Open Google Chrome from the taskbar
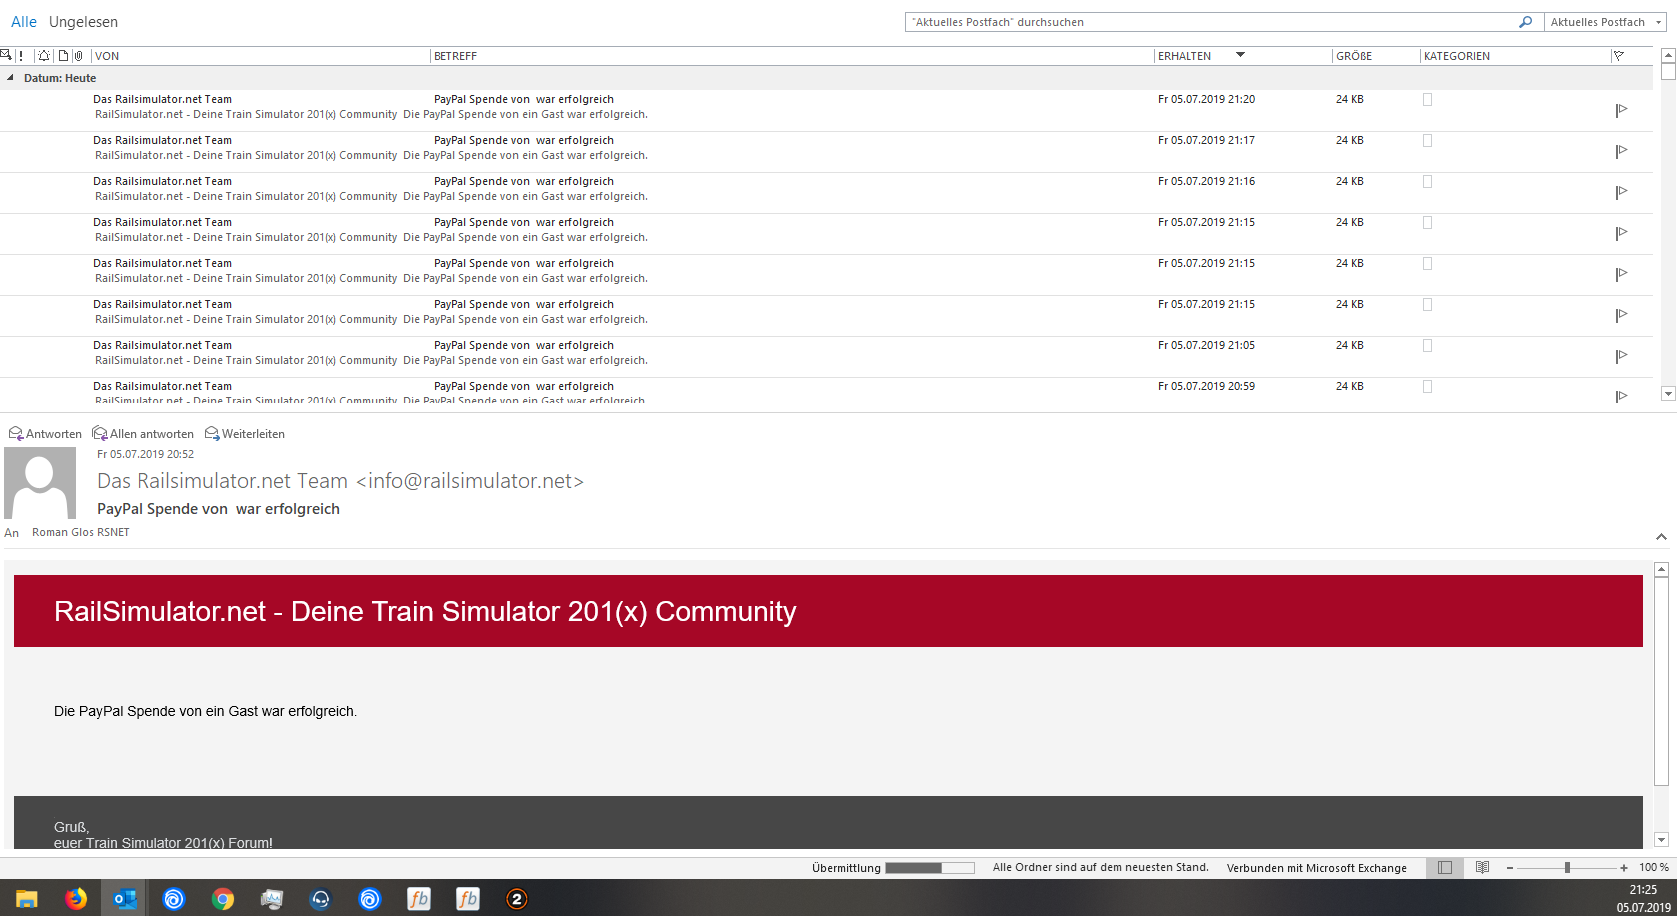This screenshot has height=916, width=1677. pos(223,899)
